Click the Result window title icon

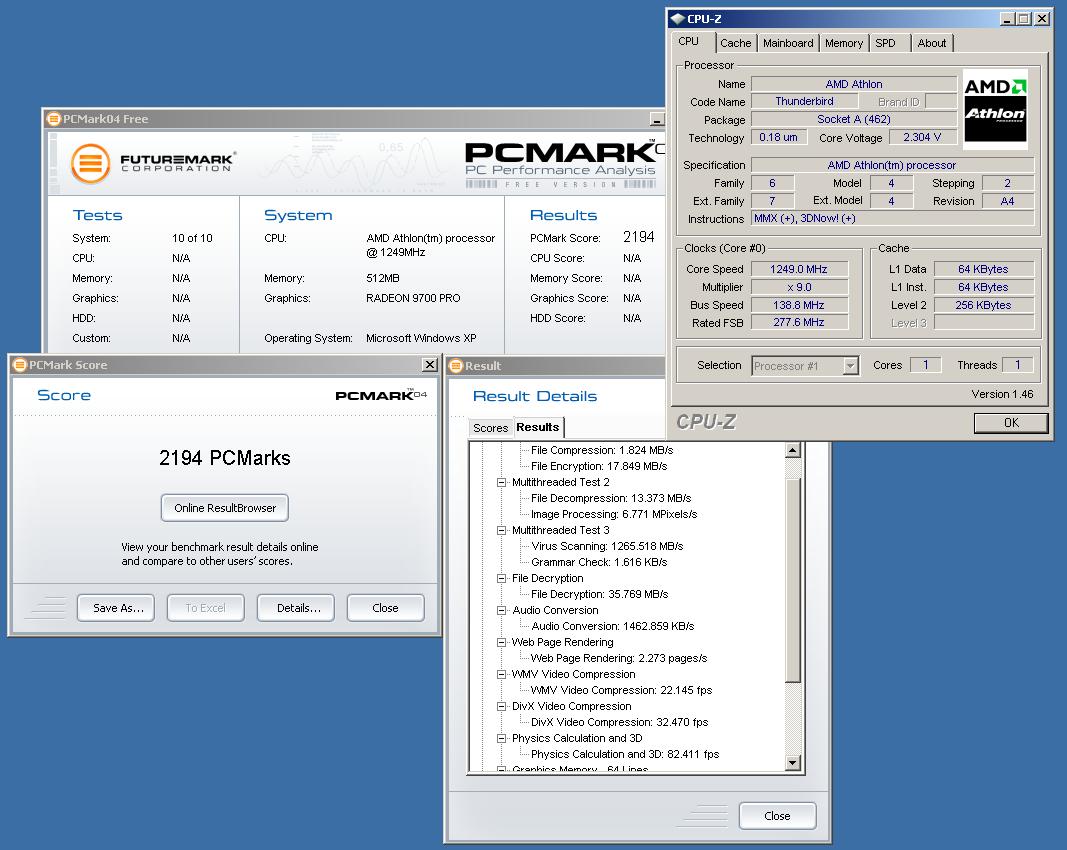pyautogui.click(x=456, y=366)
